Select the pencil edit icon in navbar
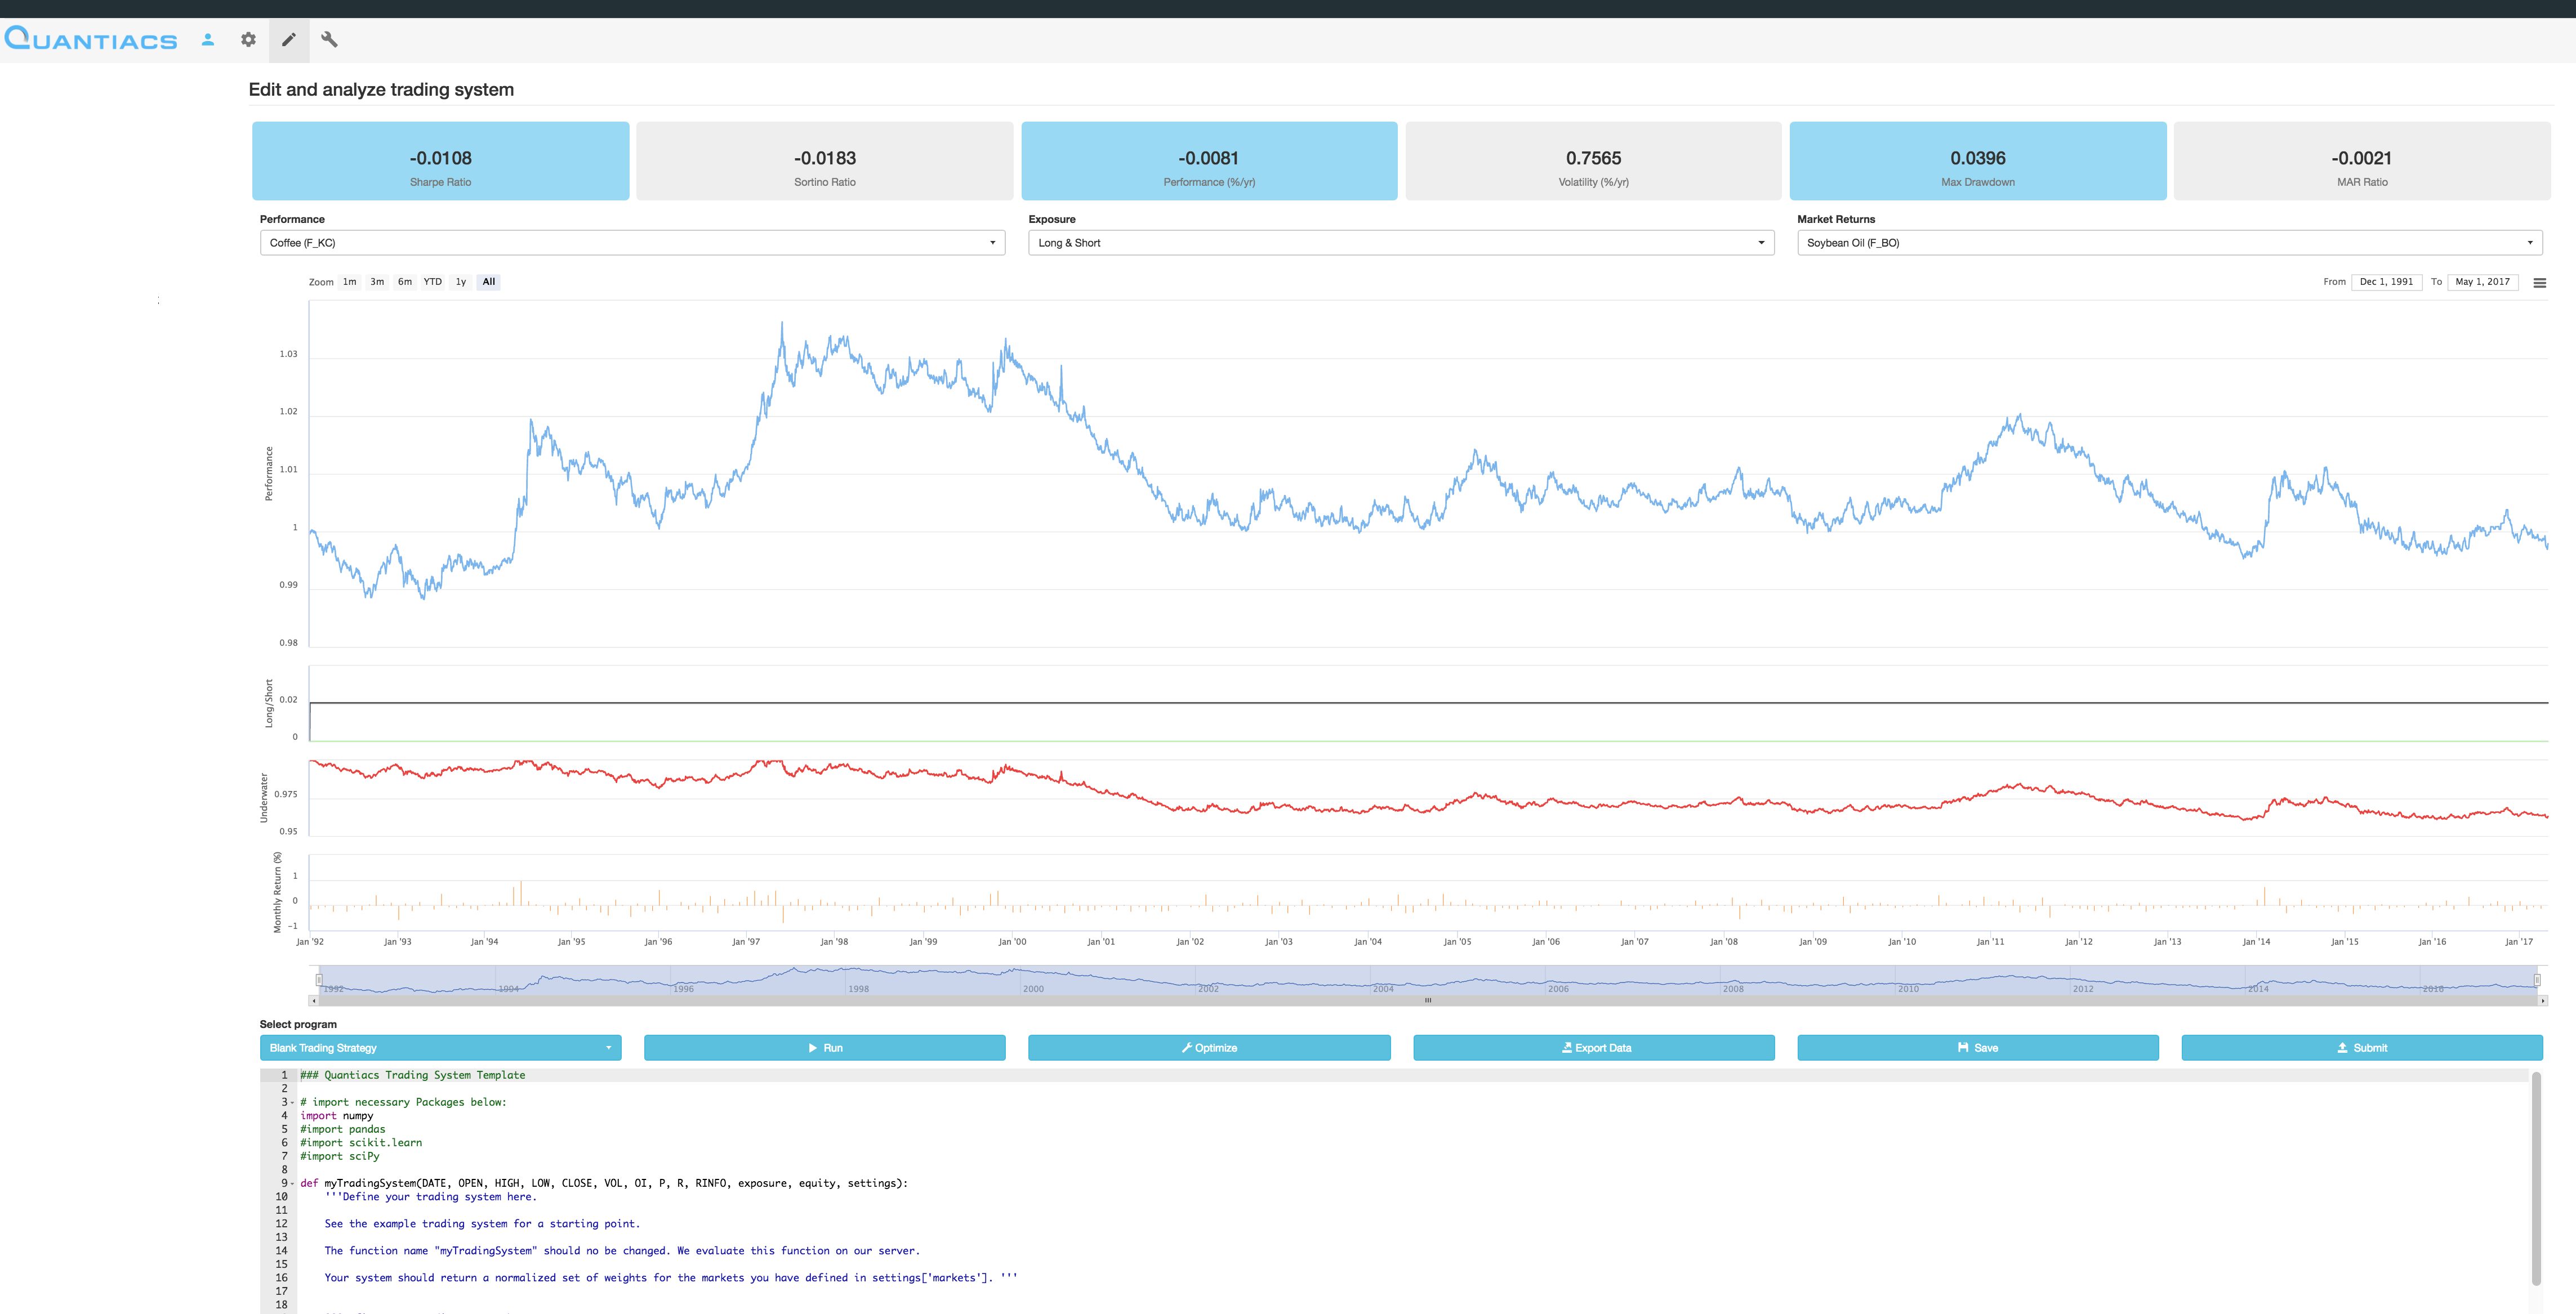Viewport: 2576px width, 1314px height. point(289,40)
